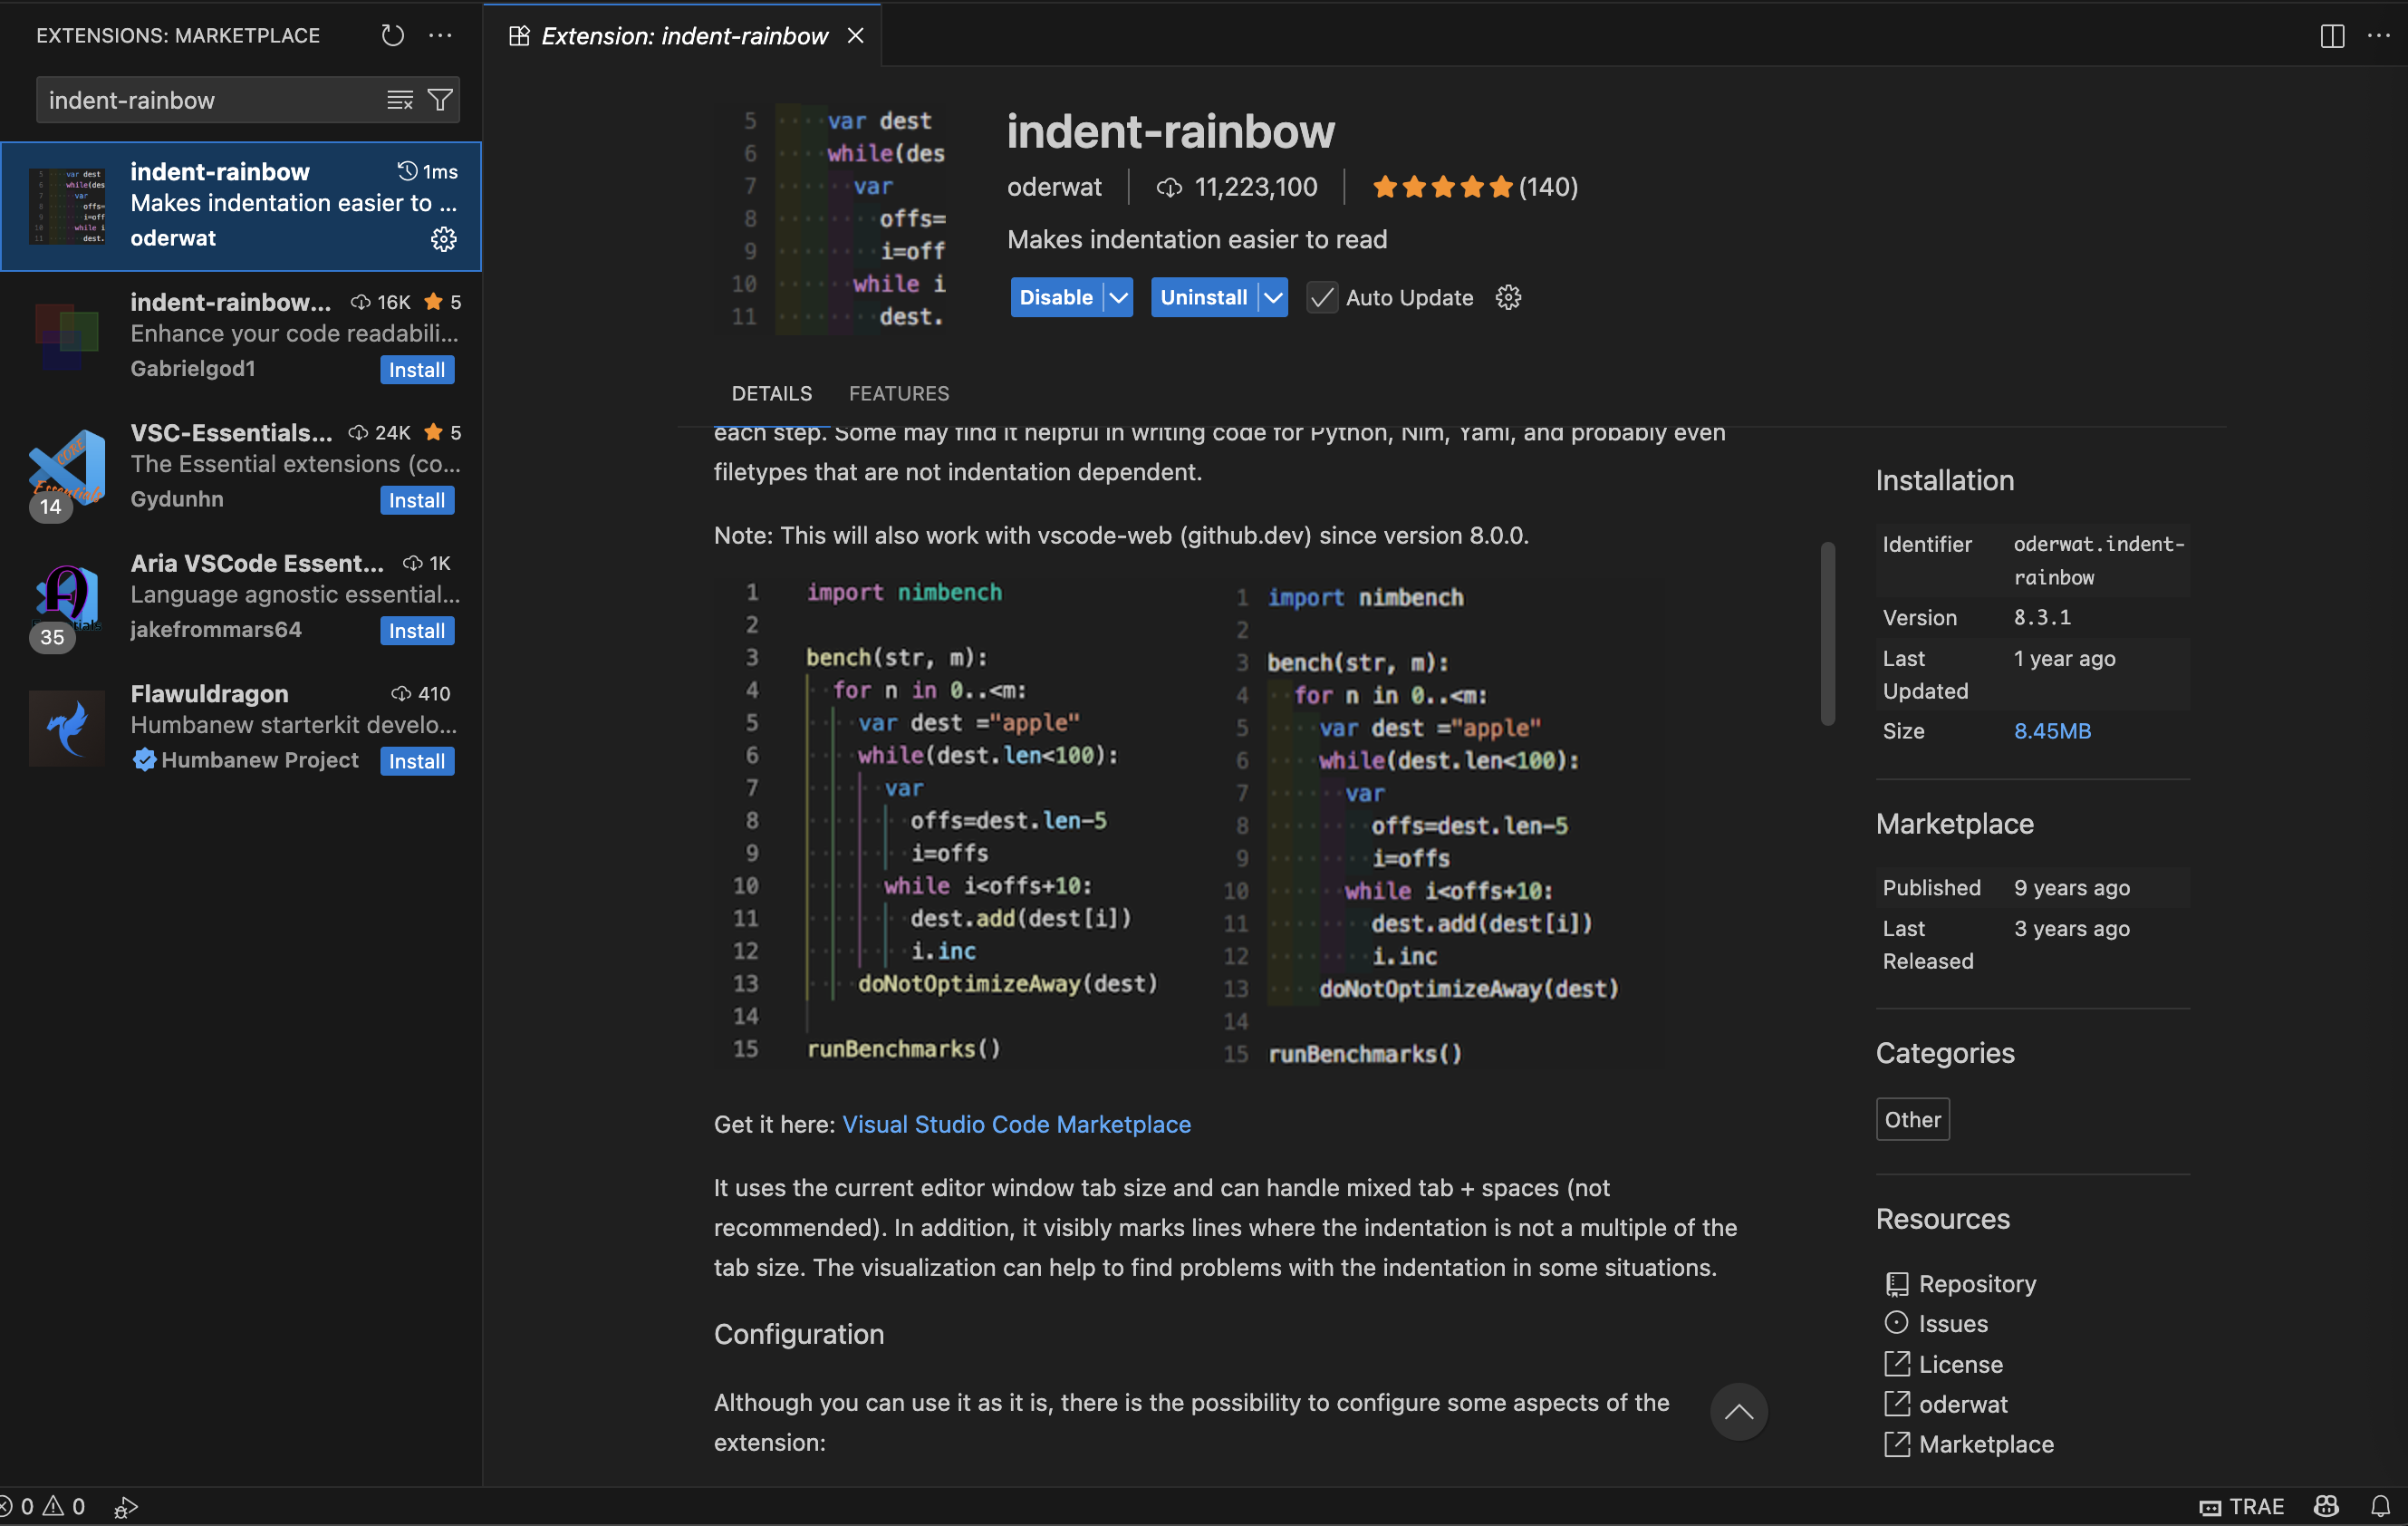
Task: Click the Repository resource link
Action: [1976, 1283]
